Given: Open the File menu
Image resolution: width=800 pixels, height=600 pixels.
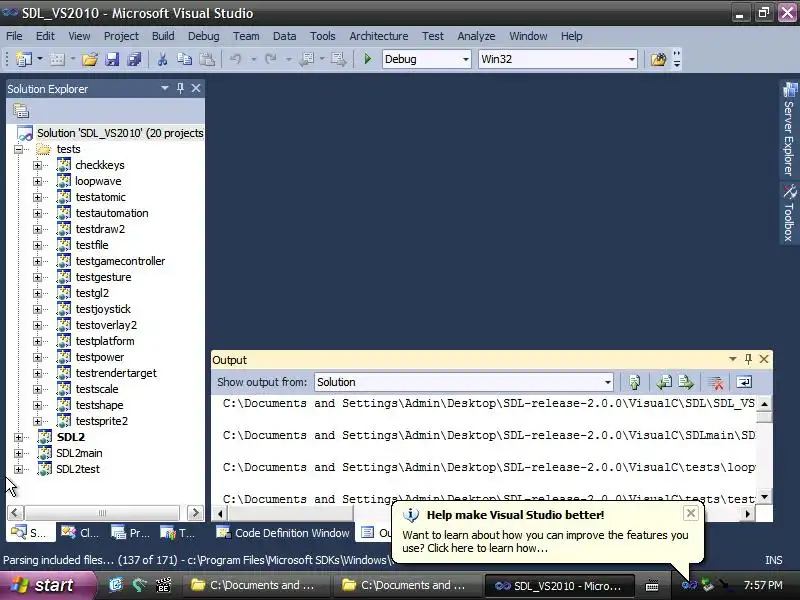Looking at the screenshot, I should click(14, 36).
